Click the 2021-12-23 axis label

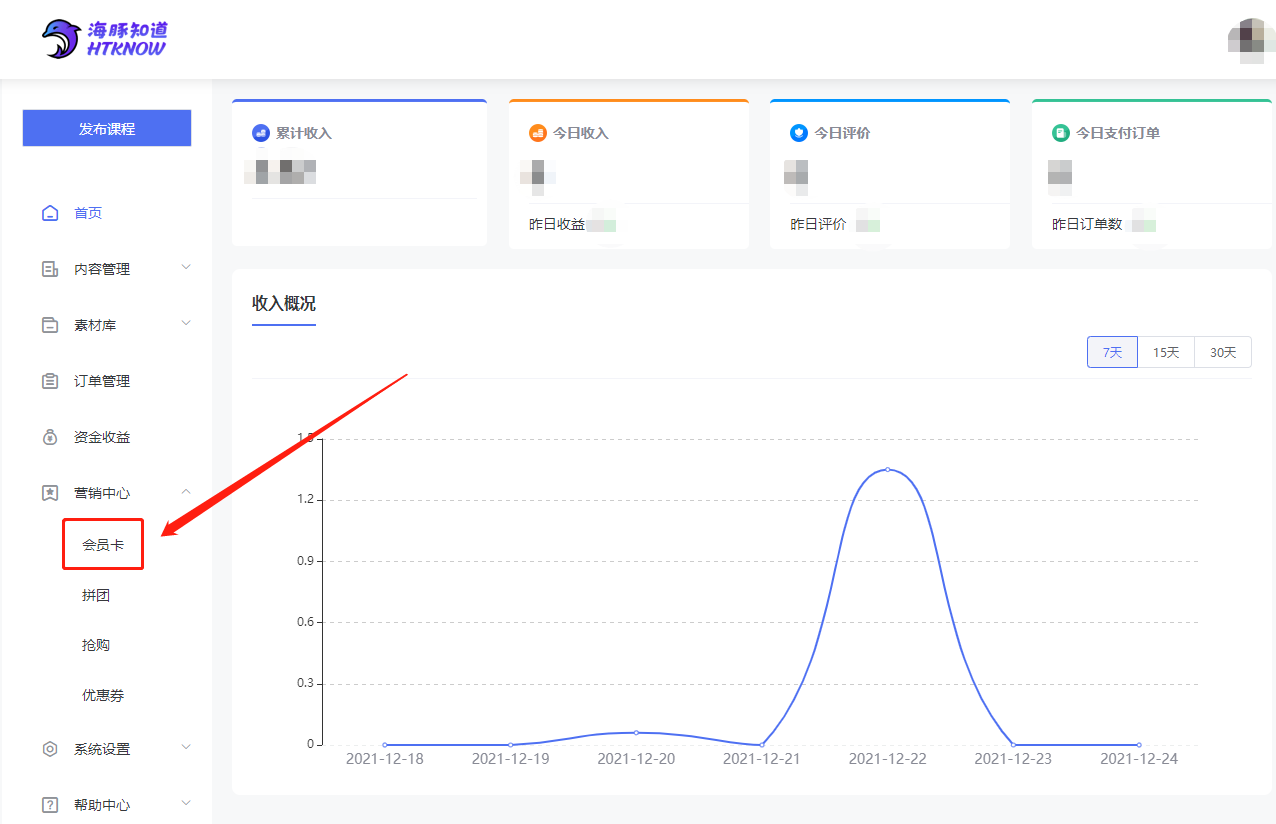point(1013,759)
